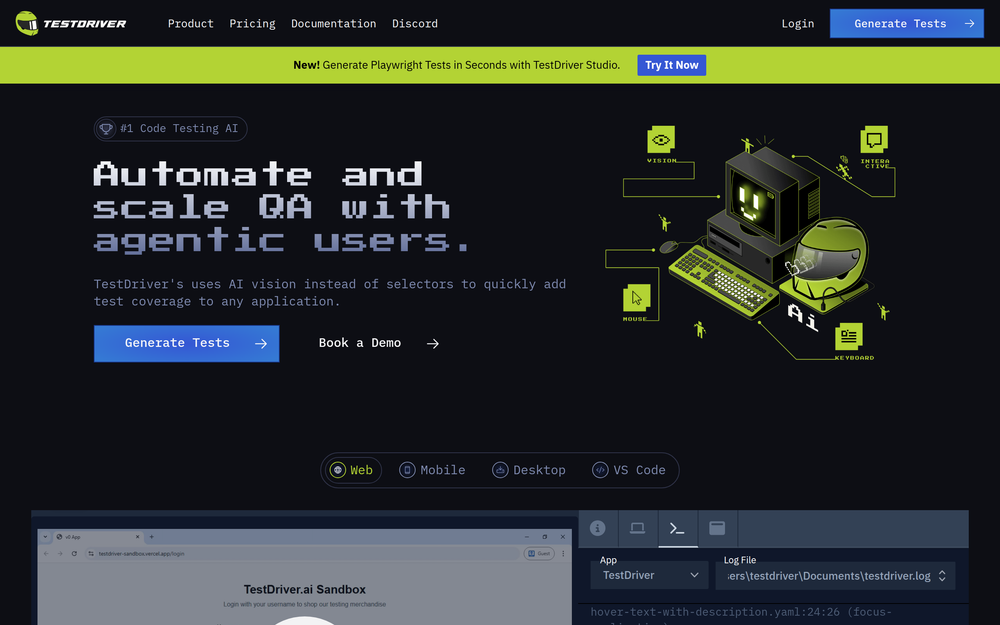
Task: Click the Guest profile chip in sandbox browser
Action: tap(539, 554)
